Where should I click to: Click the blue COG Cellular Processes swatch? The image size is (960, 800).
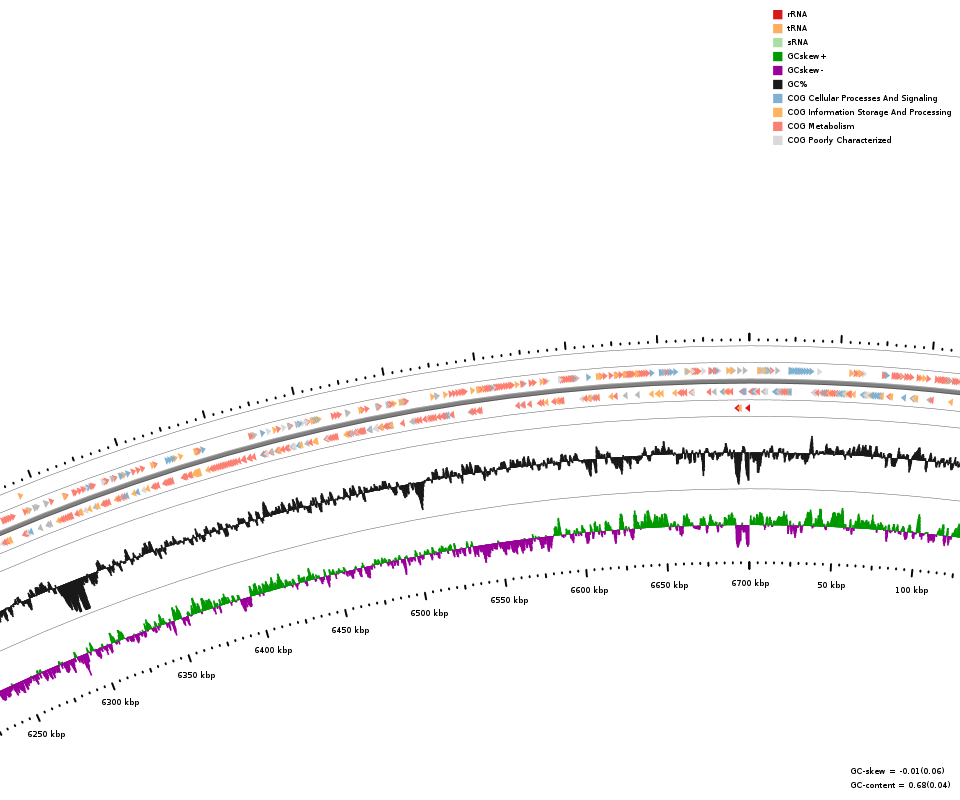point(777,99)
